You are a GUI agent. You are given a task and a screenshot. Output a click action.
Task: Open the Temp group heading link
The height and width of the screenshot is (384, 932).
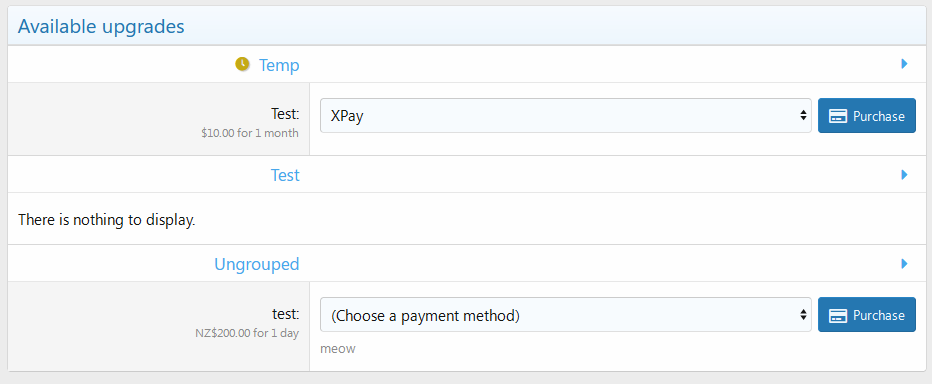(x=279, y=65)
